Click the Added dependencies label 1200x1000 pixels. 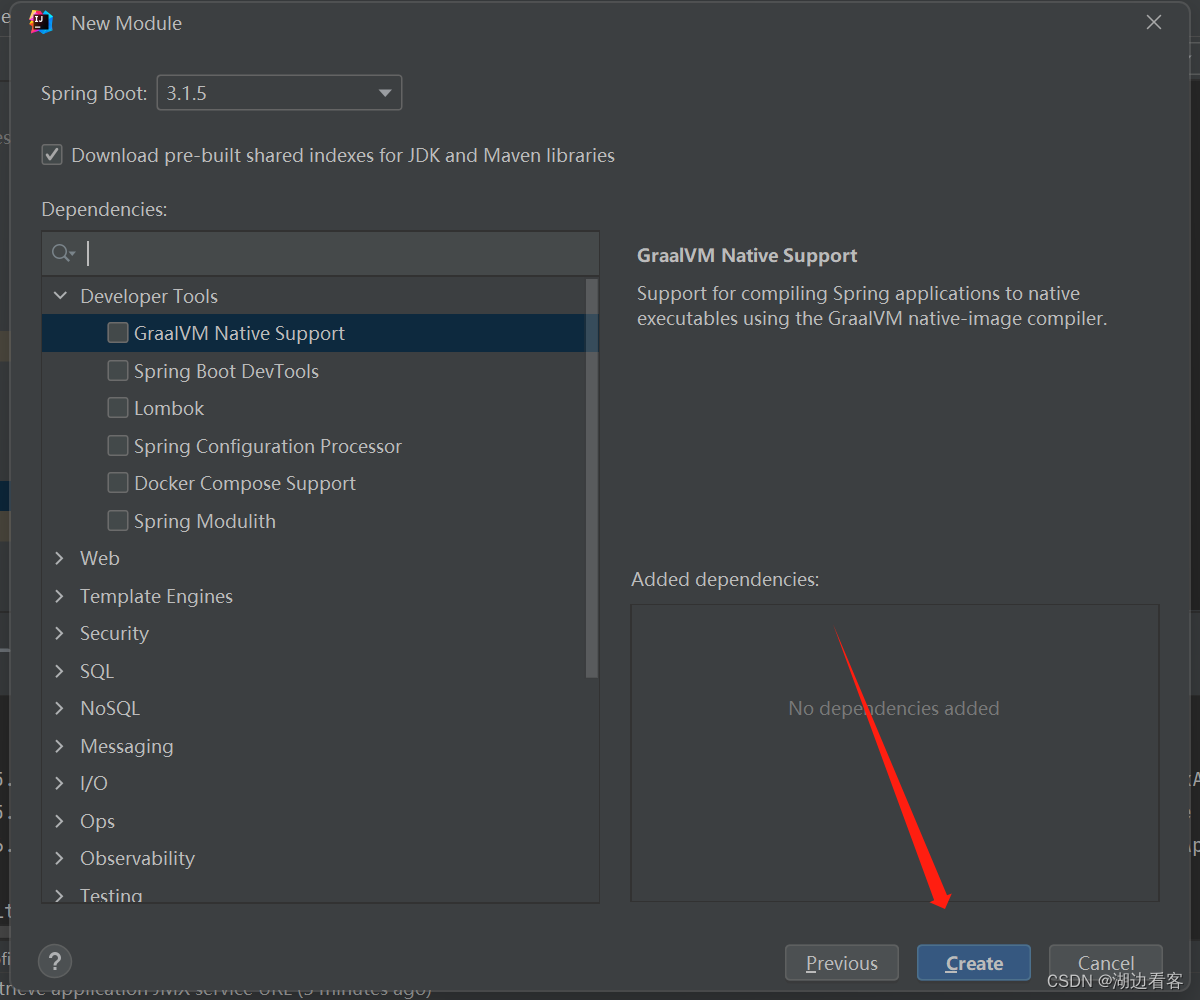[x=725, y=579]
